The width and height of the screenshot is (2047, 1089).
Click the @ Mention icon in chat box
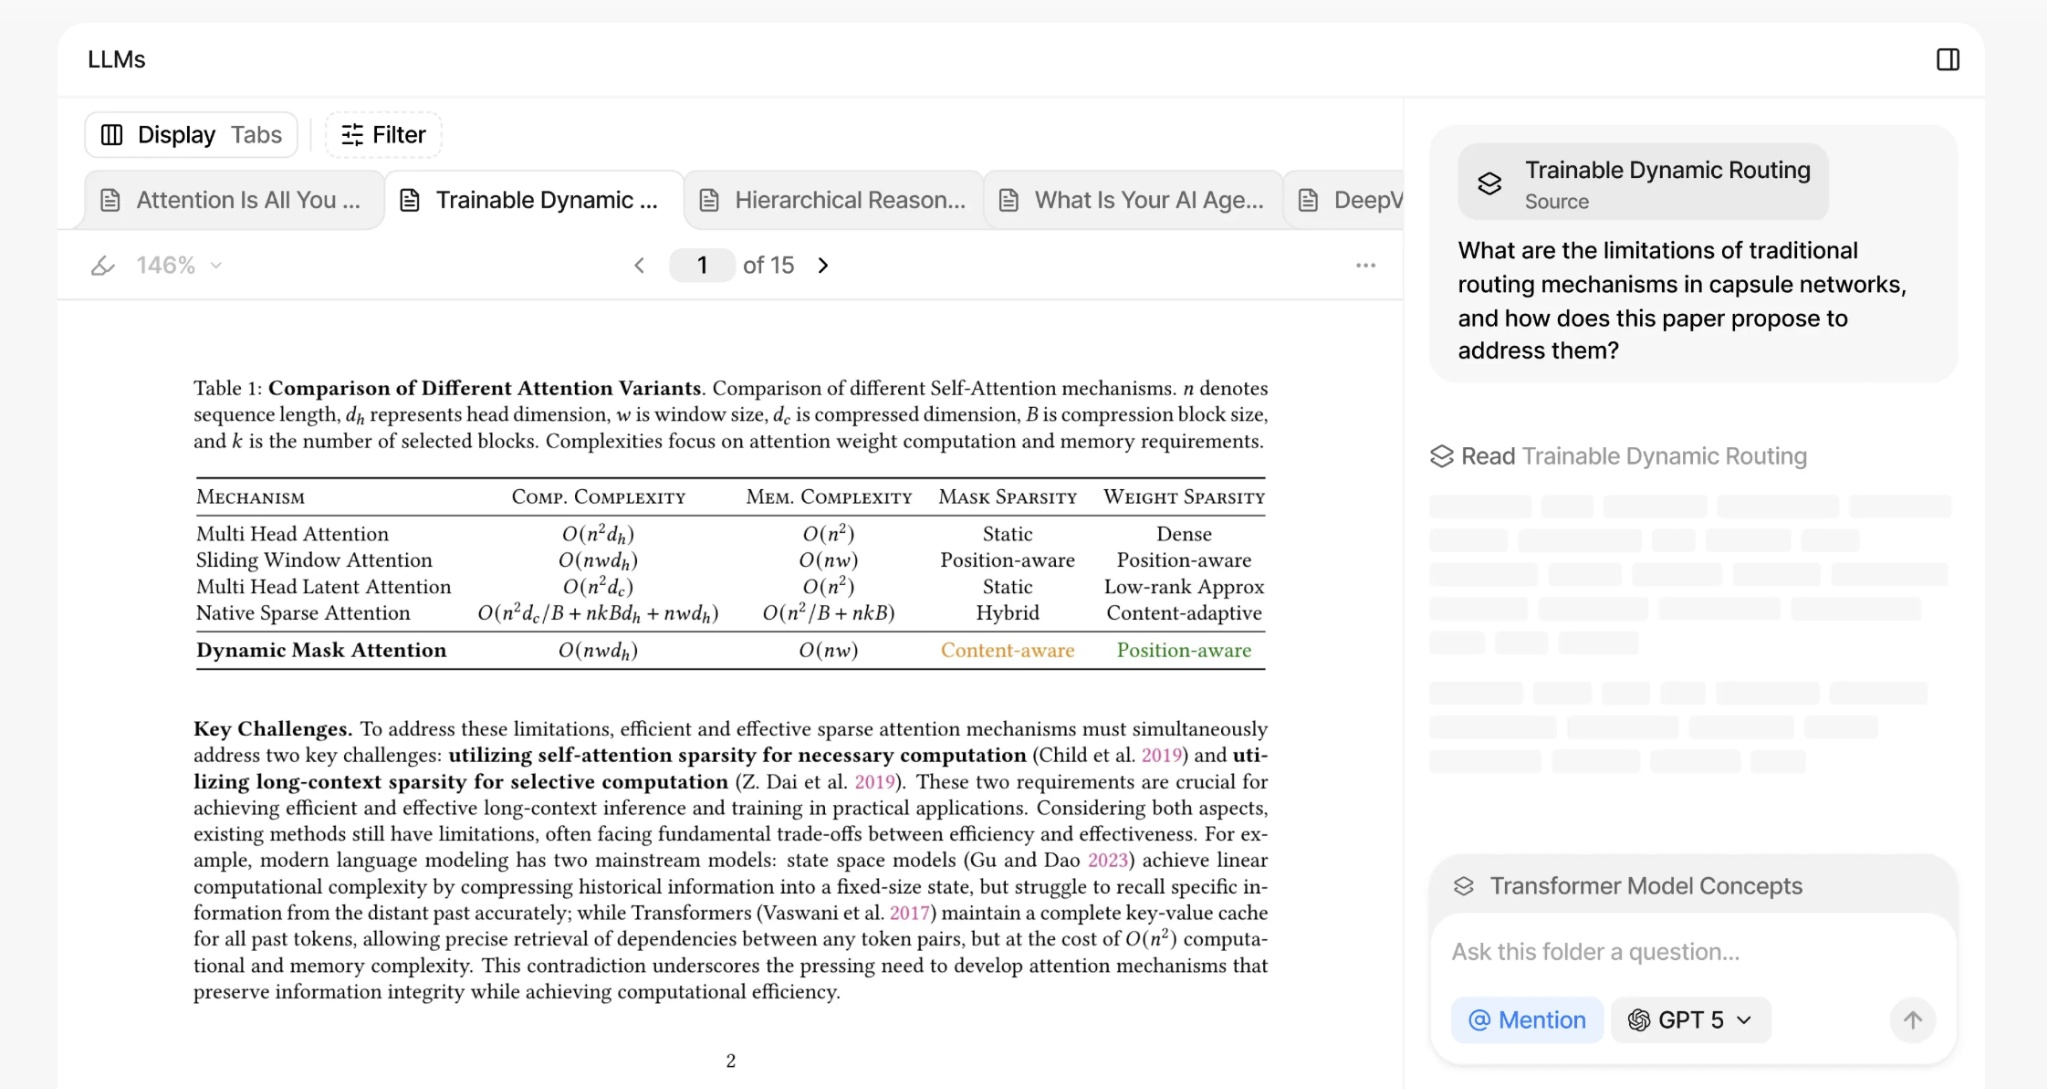(1479, 1019)
